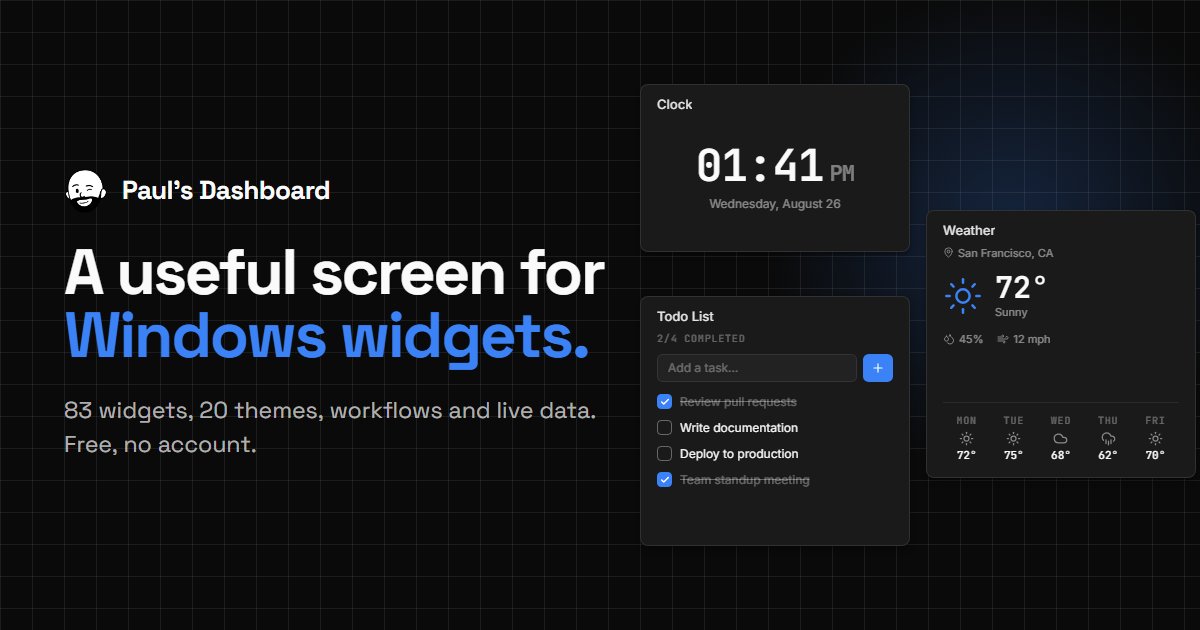Click the A useful screen for headline
Image resolution: width=1200 pixels, height=630 pixels.
[x=334, y=273]
